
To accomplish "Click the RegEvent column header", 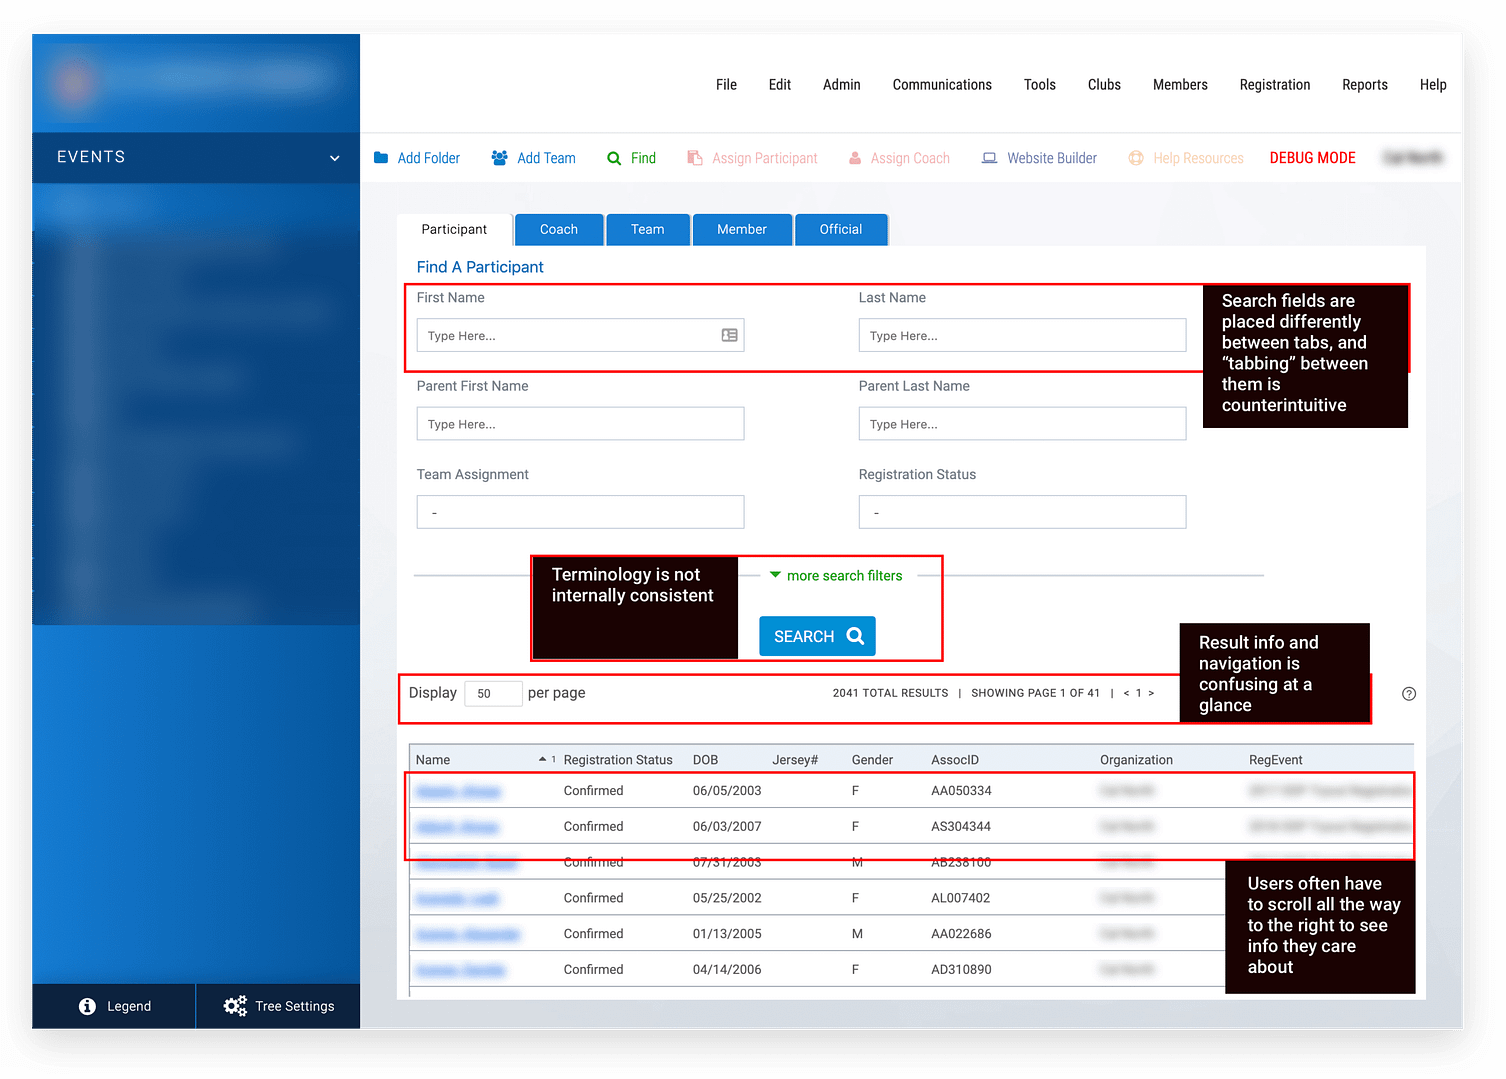I will coord(1276,760).
